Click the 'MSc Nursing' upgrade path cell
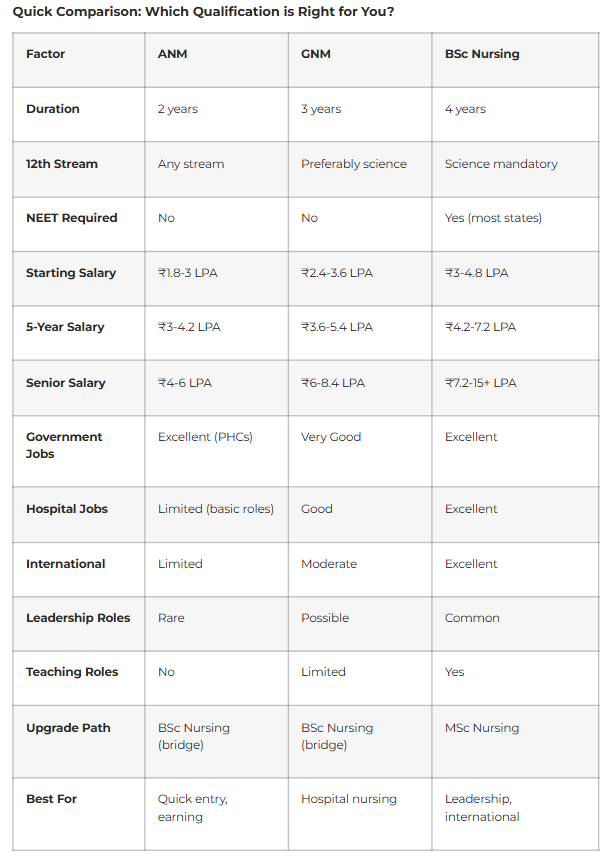 pyautogui.click(x=482, y=728)
